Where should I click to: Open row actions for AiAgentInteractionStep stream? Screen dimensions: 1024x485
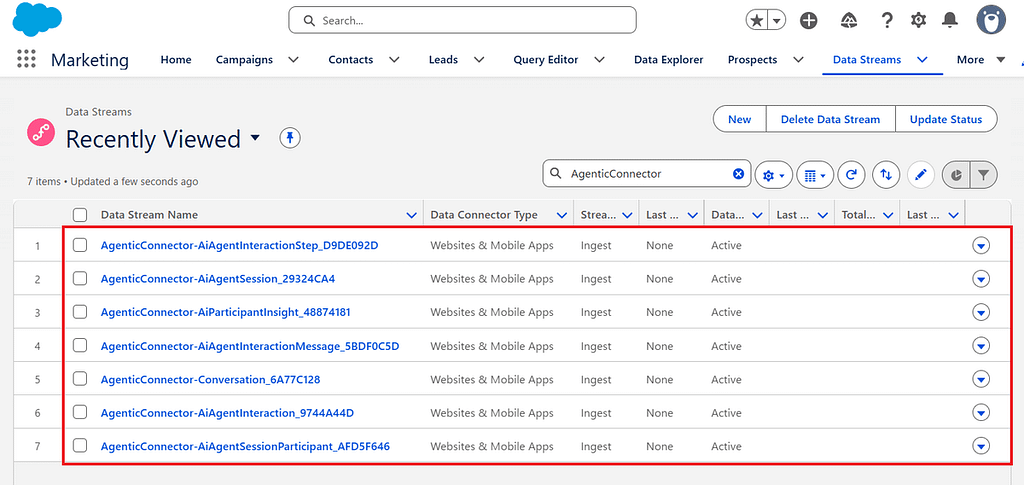click(981, 245)
